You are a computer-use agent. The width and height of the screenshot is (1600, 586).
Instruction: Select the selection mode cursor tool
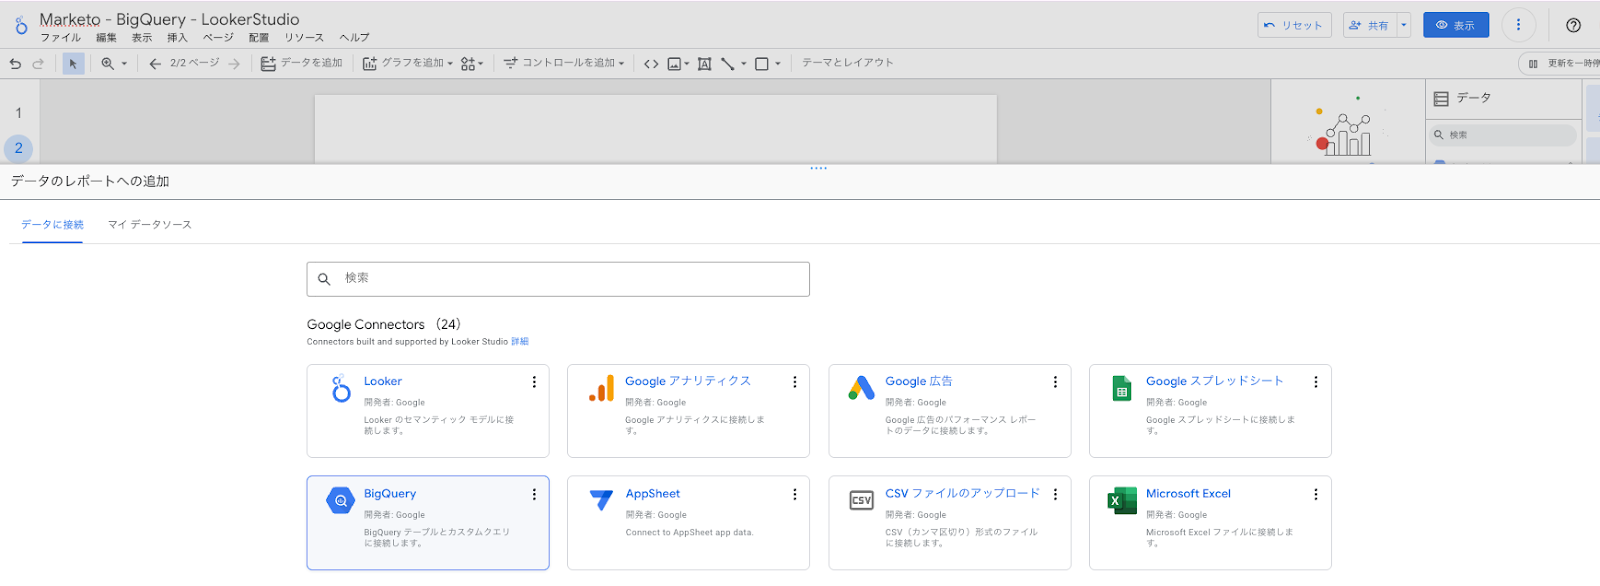point(73,64)
